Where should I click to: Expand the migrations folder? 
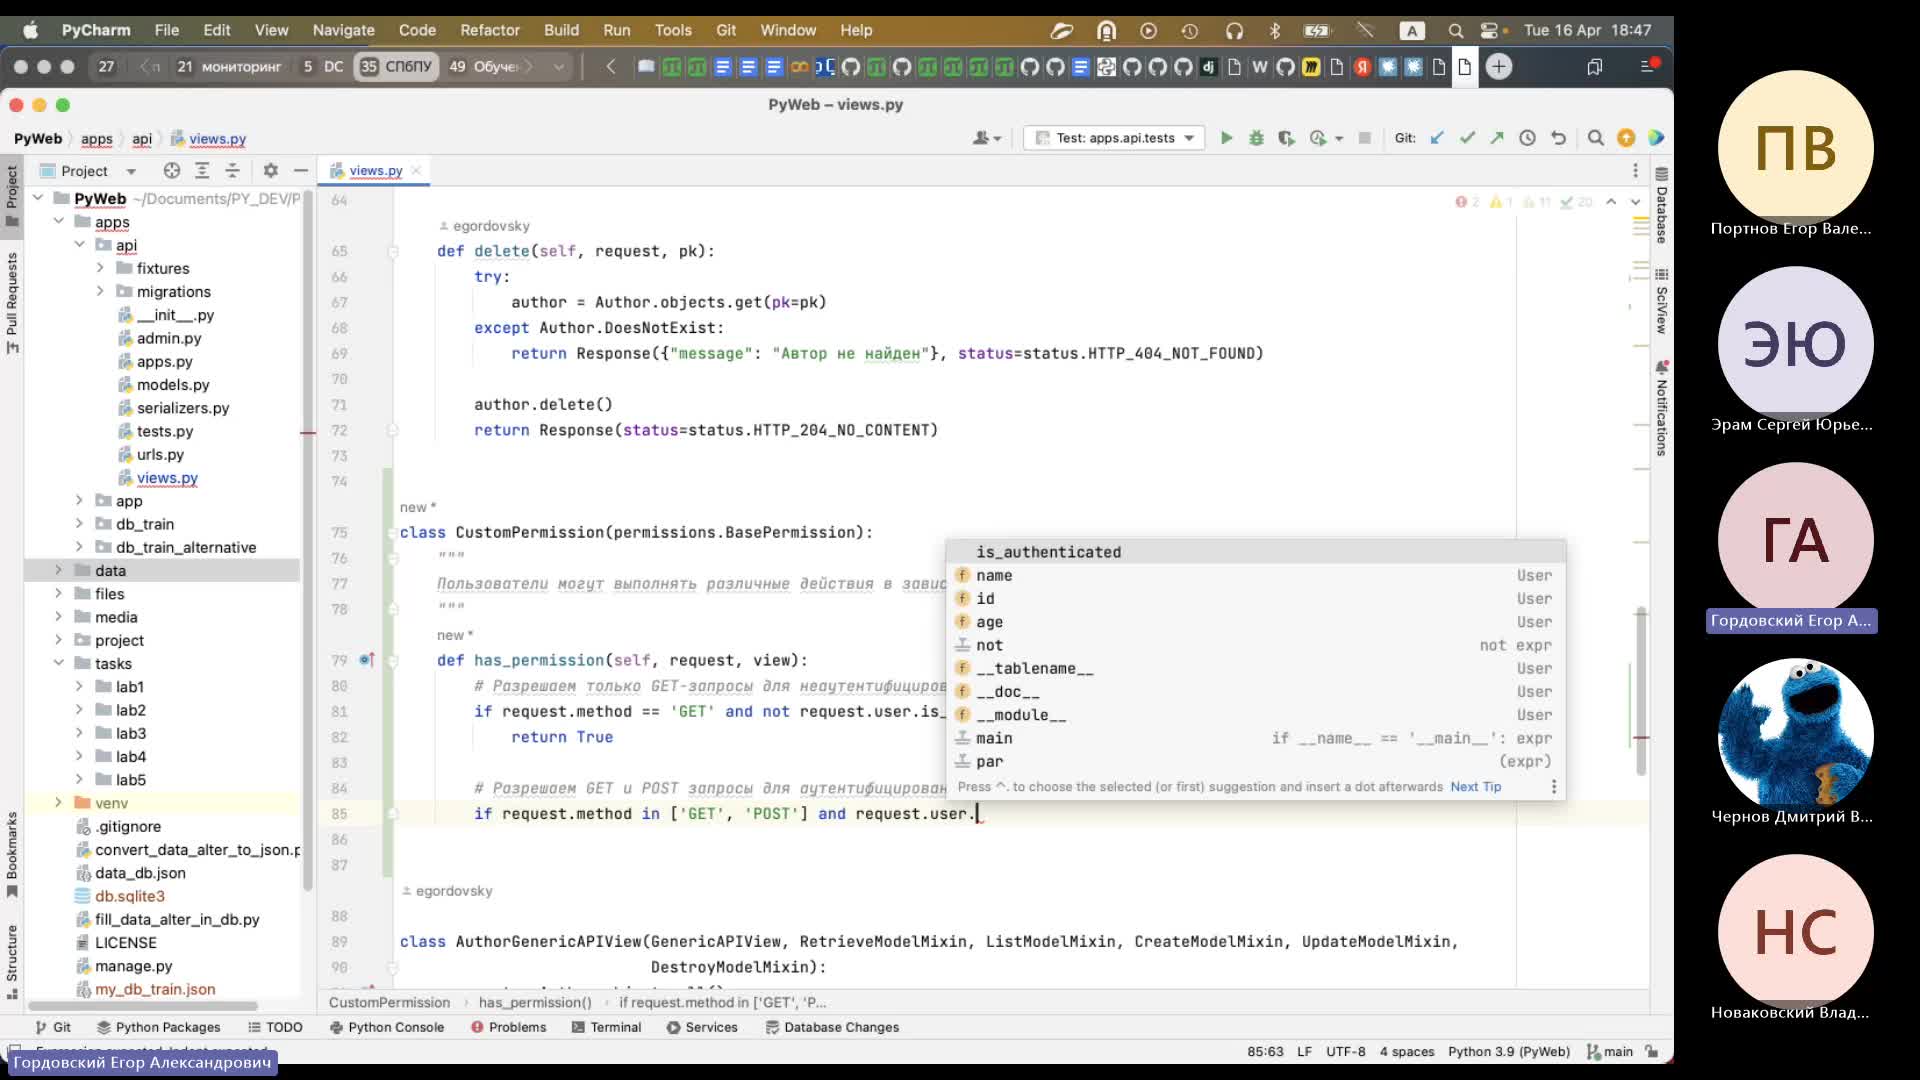point(100,291)
